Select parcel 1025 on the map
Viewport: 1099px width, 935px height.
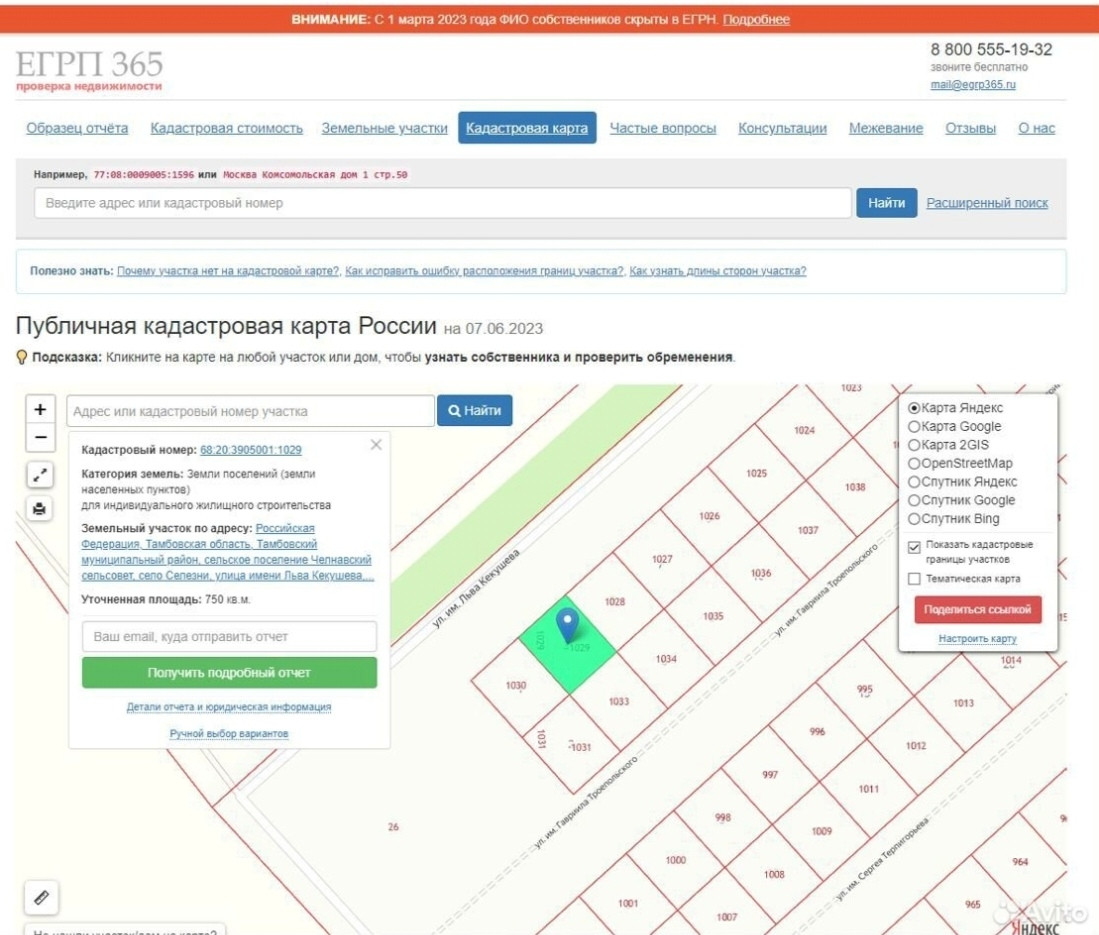click(x=756, y=474)
